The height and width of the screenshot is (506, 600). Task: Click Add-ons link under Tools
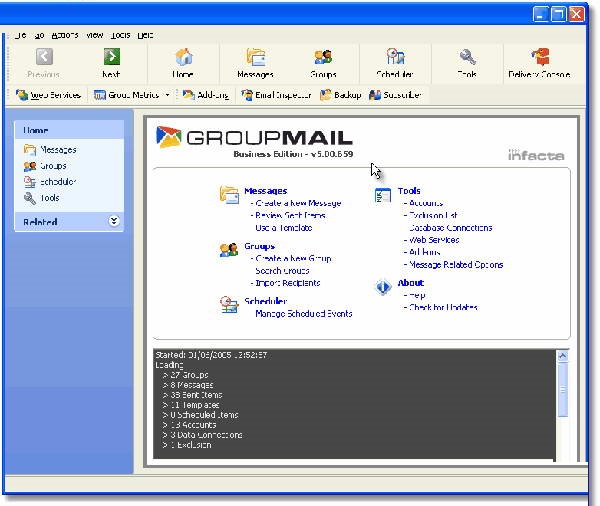[x=424, y=252]
